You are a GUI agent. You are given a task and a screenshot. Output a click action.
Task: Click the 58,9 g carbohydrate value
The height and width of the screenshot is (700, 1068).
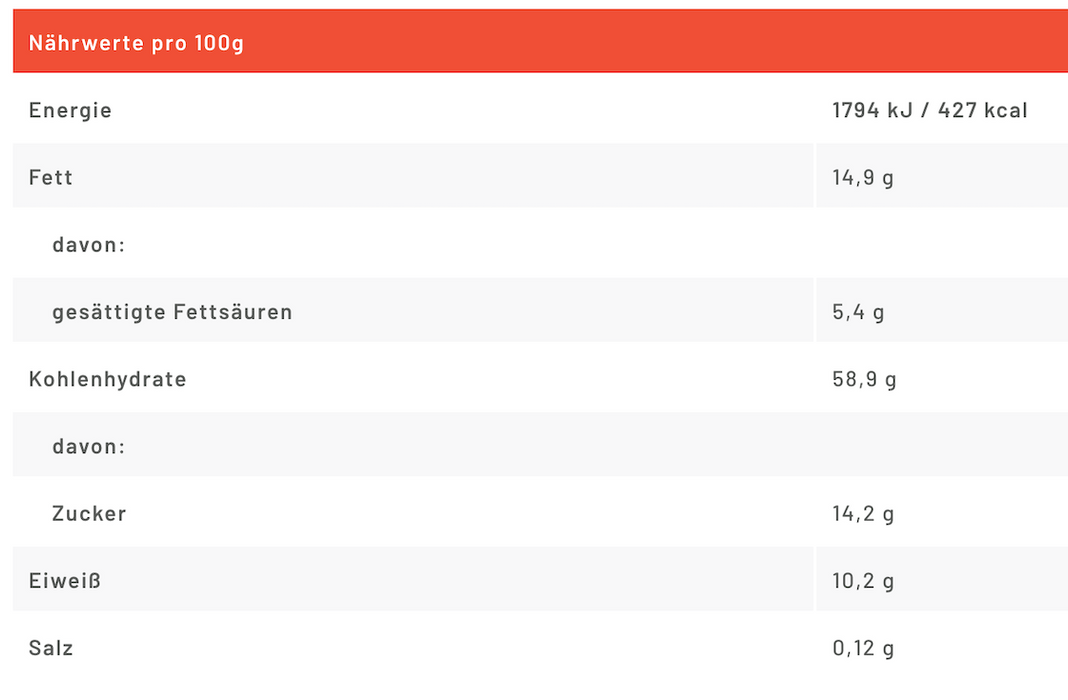(864, 380)
